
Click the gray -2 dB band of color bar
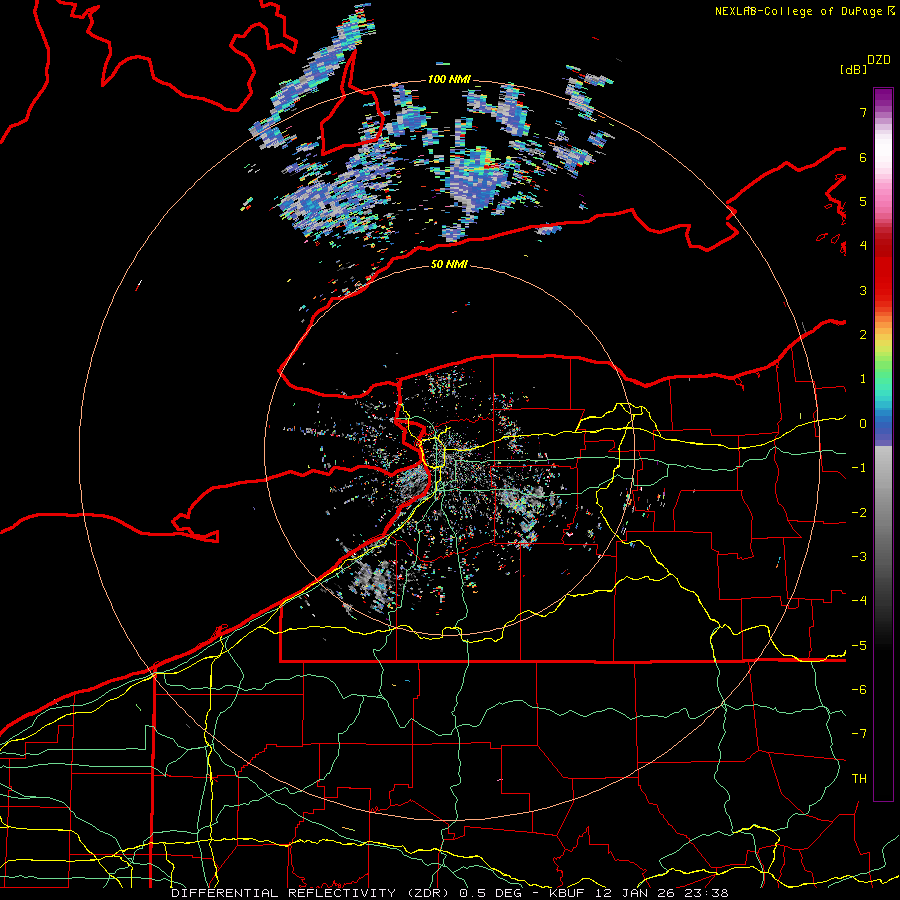pyautogui.click(x=883, y=513)
